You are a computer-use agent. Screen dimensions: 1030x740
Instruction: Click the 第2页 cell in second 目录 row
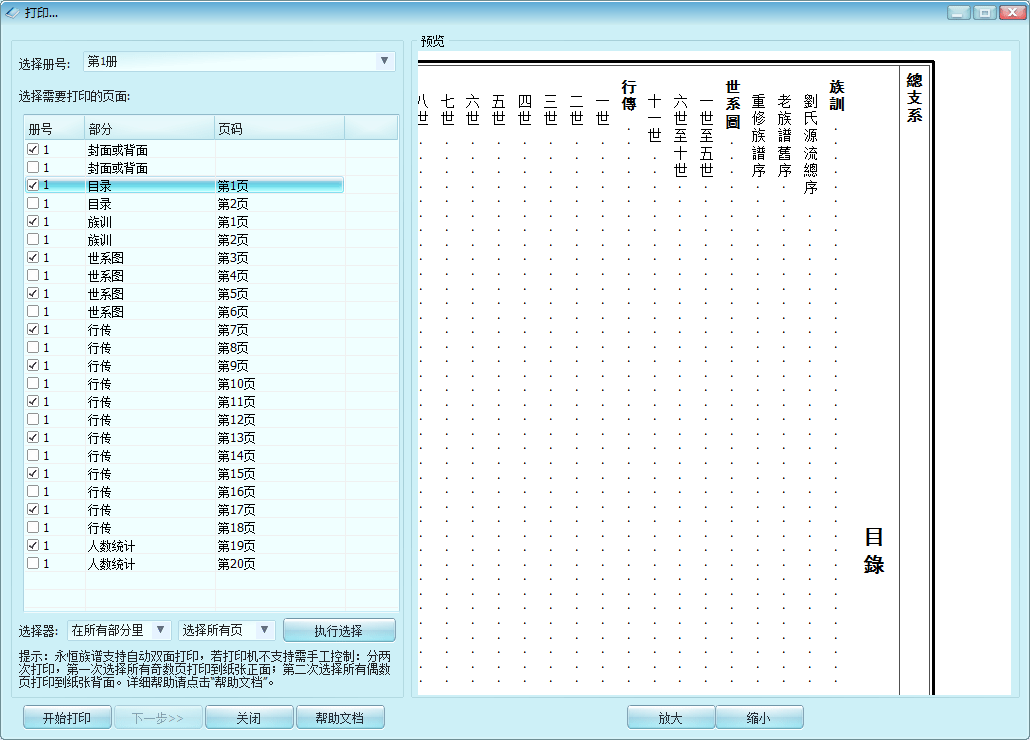[x=233, y=204]
